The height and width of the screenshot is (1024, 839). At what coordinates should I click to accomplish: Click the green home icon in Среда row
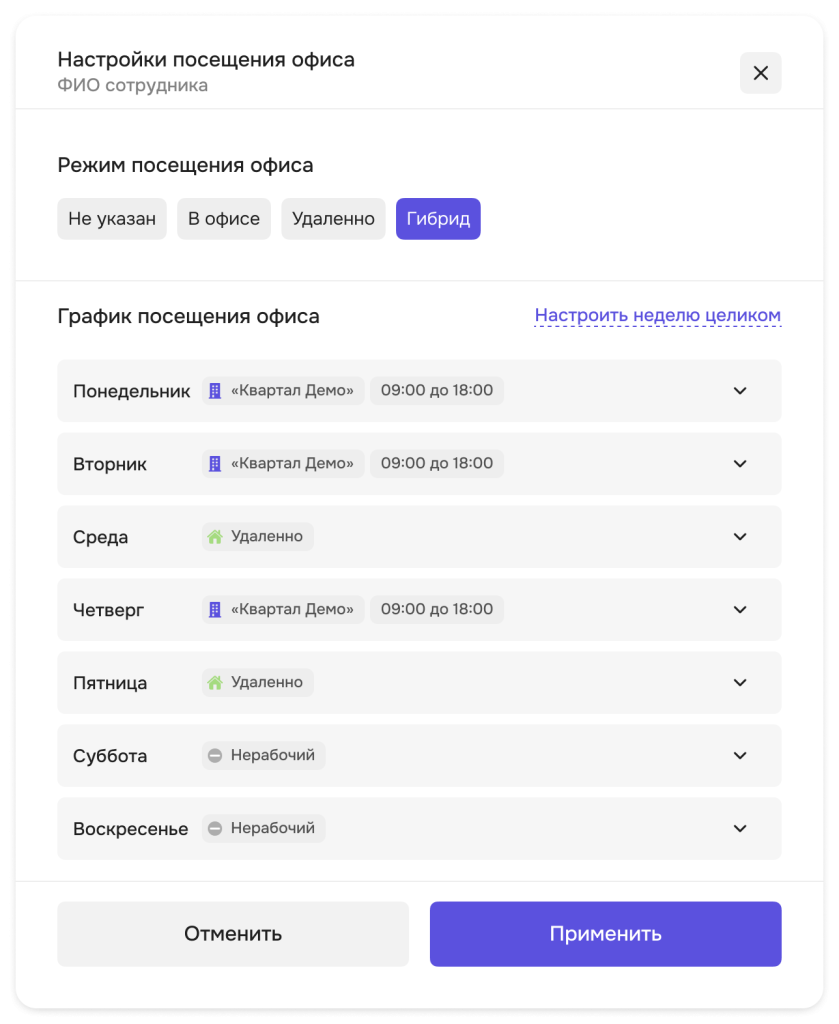[x=215, y=537]
